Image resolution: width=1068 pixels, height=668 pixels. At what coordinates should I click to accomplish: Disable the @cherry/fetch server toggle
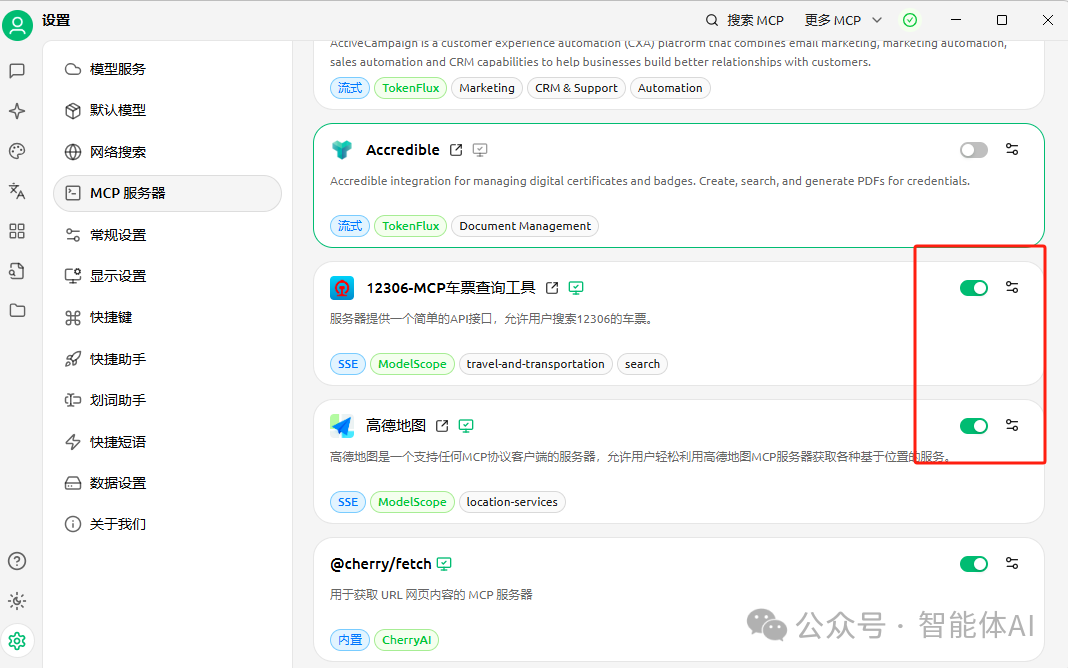click(x=974, y=564)
